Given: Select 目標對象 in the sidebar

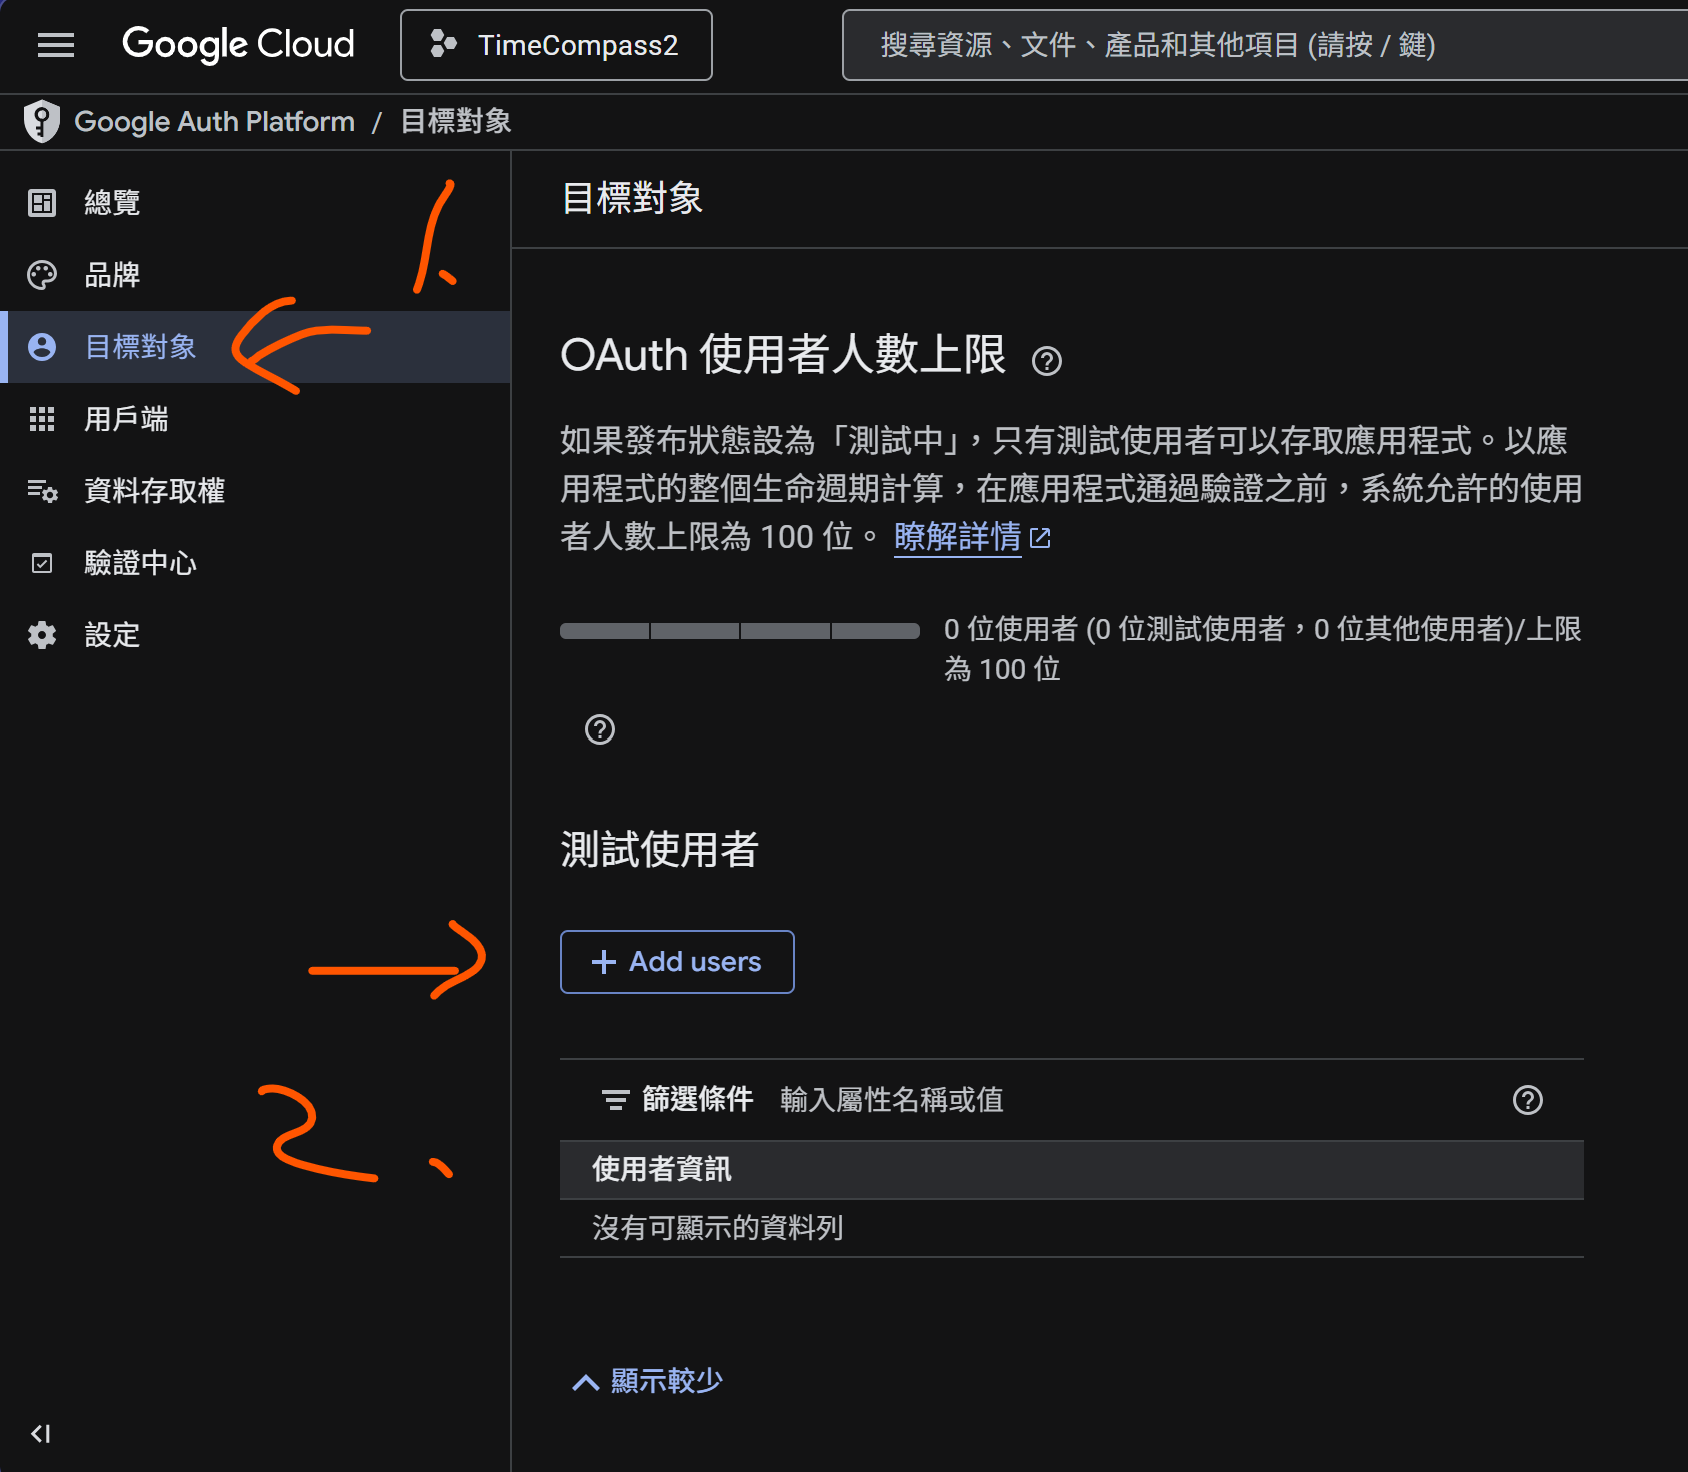Looking at the screenshot, I should (140, 347).
